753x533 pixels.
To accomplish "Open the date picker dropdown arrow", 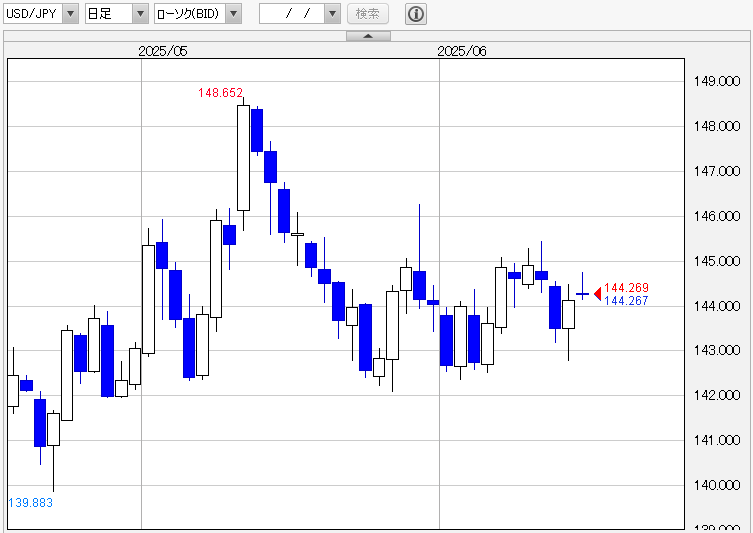I will tap(332, 13).
